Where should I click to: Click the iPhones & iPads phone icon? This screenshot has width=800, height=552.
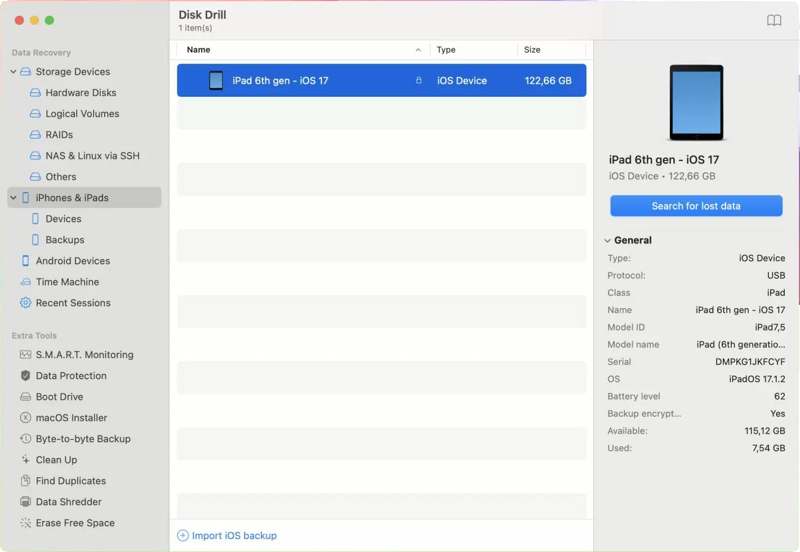coord(26,198)
